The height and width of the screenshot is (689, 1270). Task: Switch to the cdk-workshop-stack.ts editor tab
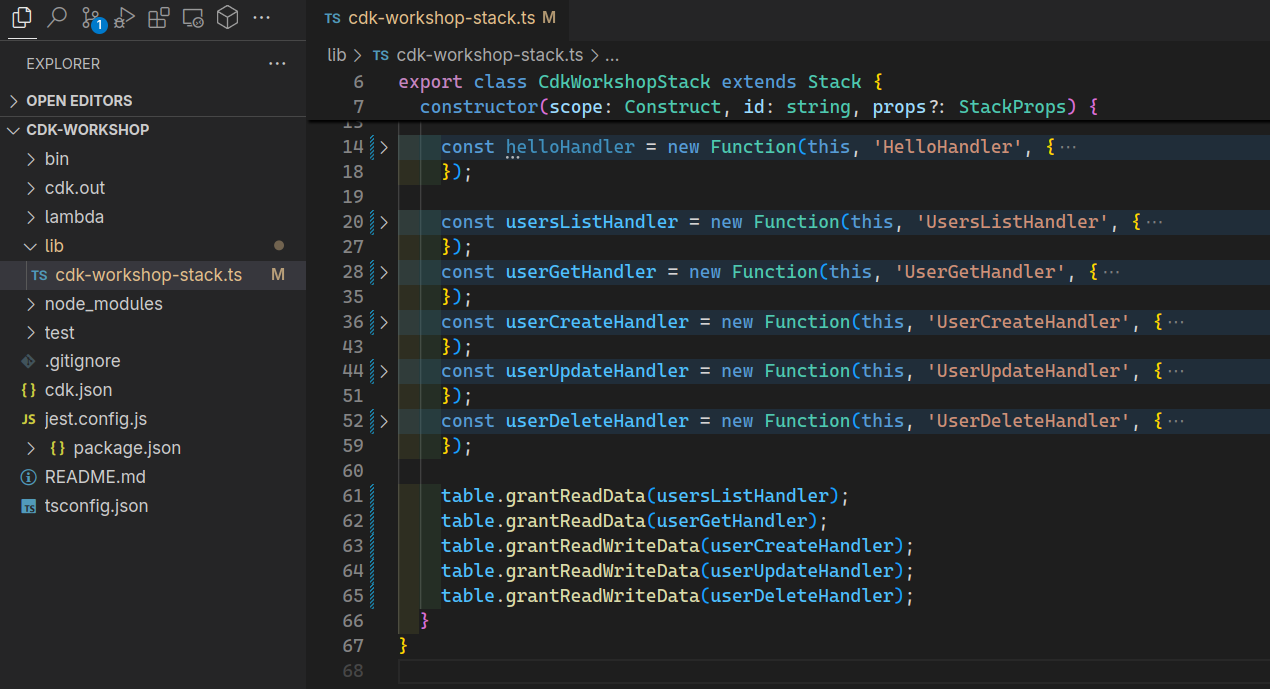[440, 18]
